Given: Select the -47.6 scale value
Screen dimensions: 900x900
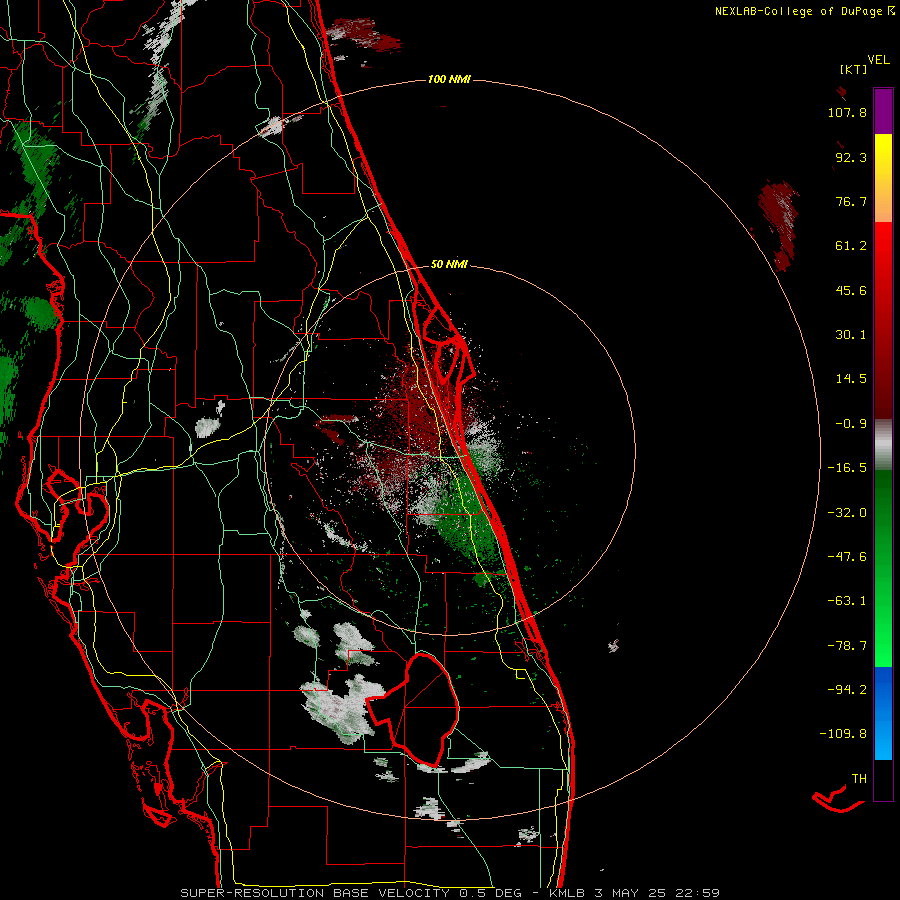Looking at the screenshot, I should point(847,557).
